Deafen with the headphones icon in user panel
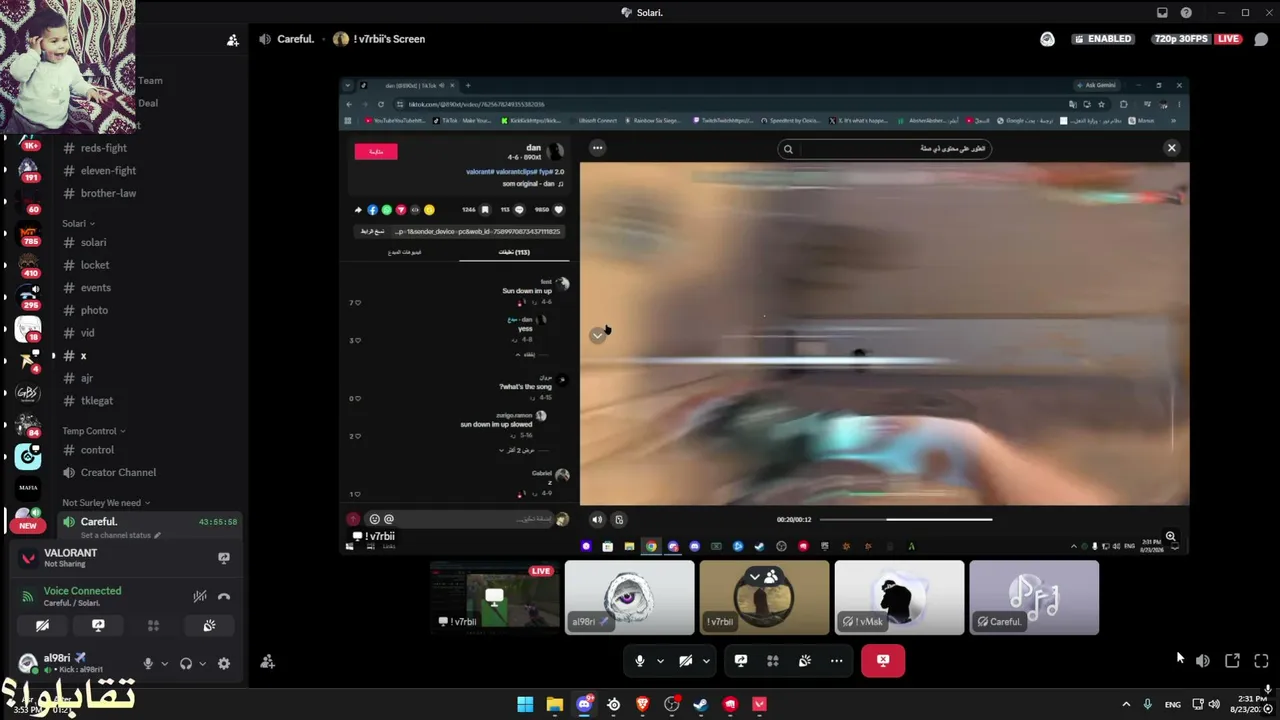The height and width of the screenshot is (720, 1280). (x=186, y=663)
